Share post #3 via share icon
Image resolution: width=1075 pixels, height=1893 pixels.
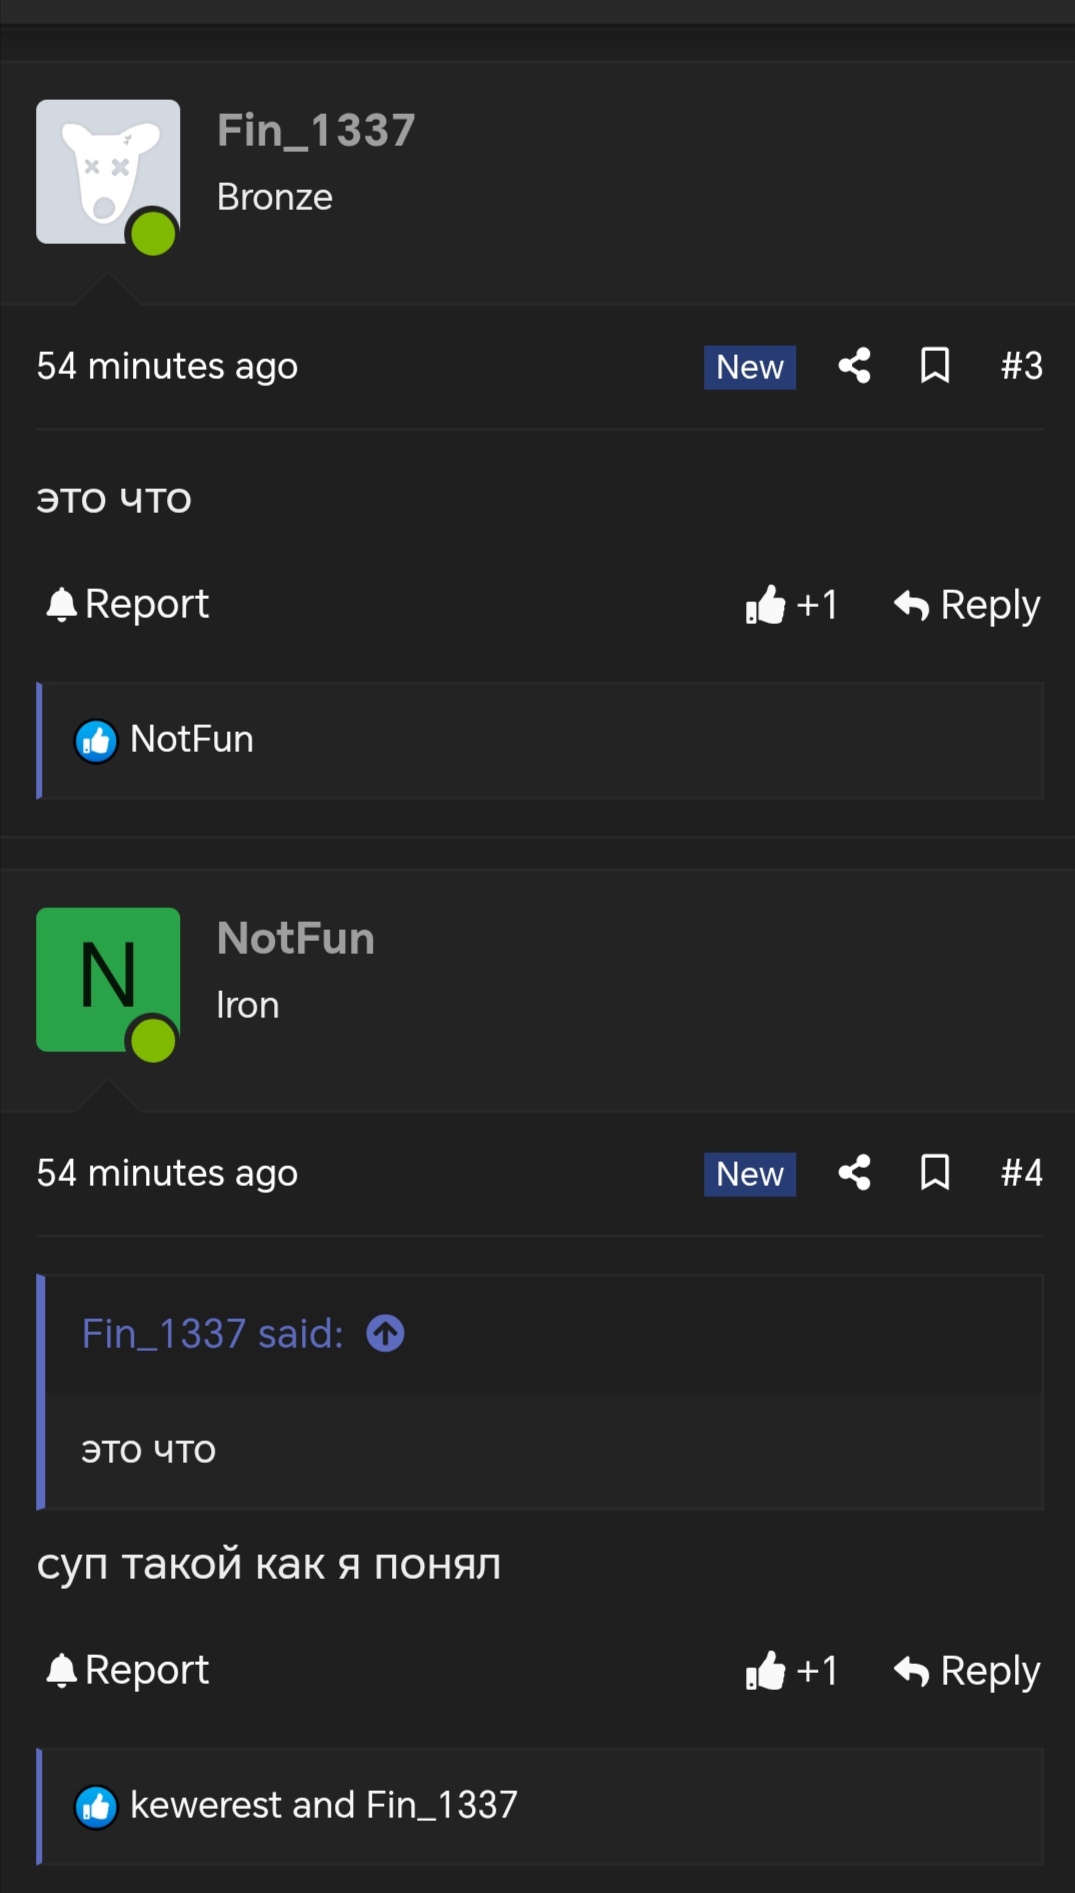point(854,366)
